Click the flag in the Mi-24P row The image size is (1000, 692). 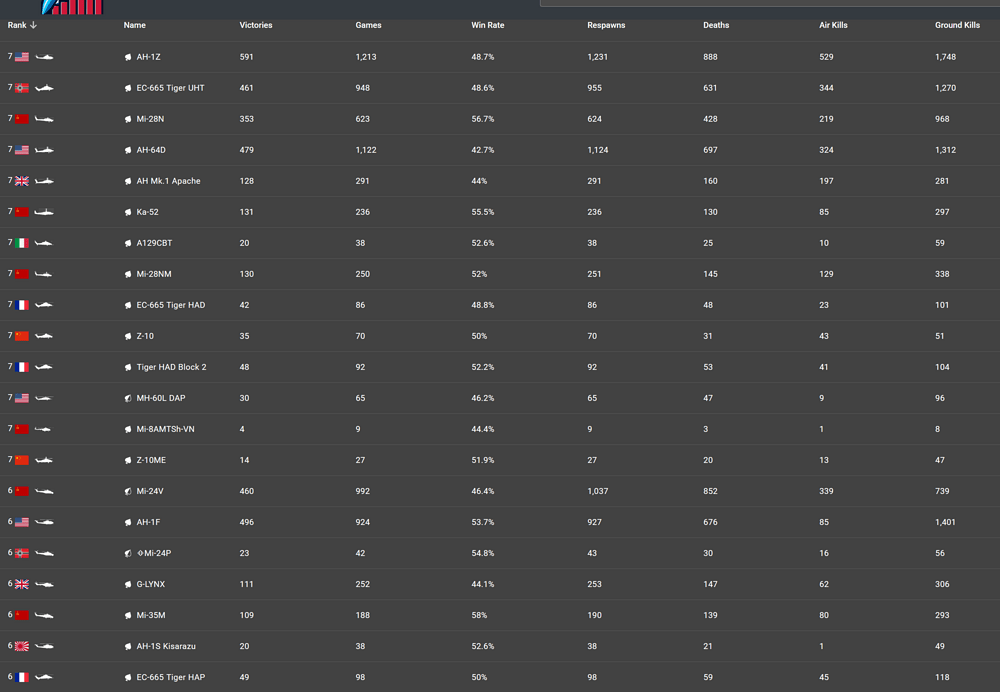22,554
